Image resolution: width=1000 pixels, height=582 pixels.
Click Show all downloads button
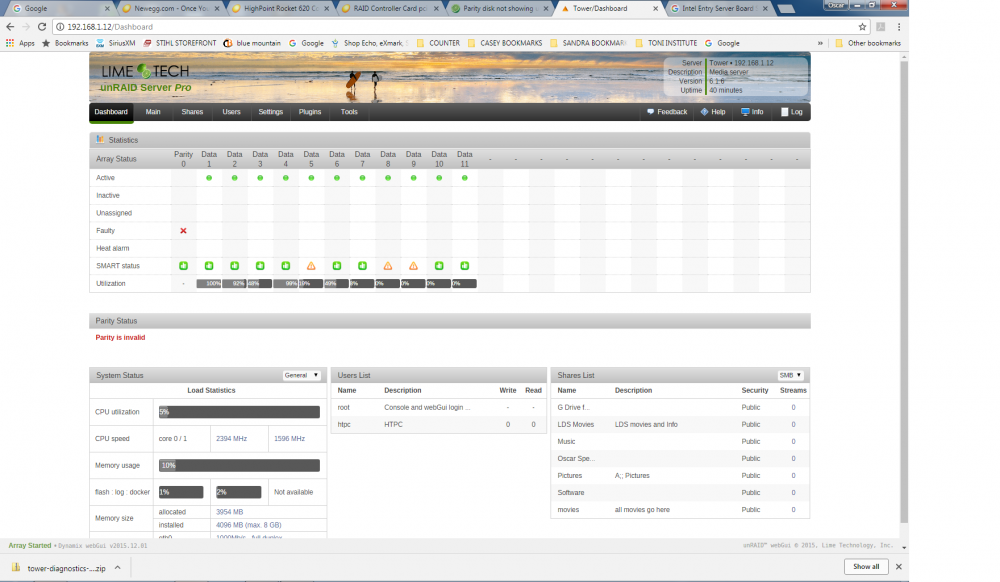865,567
